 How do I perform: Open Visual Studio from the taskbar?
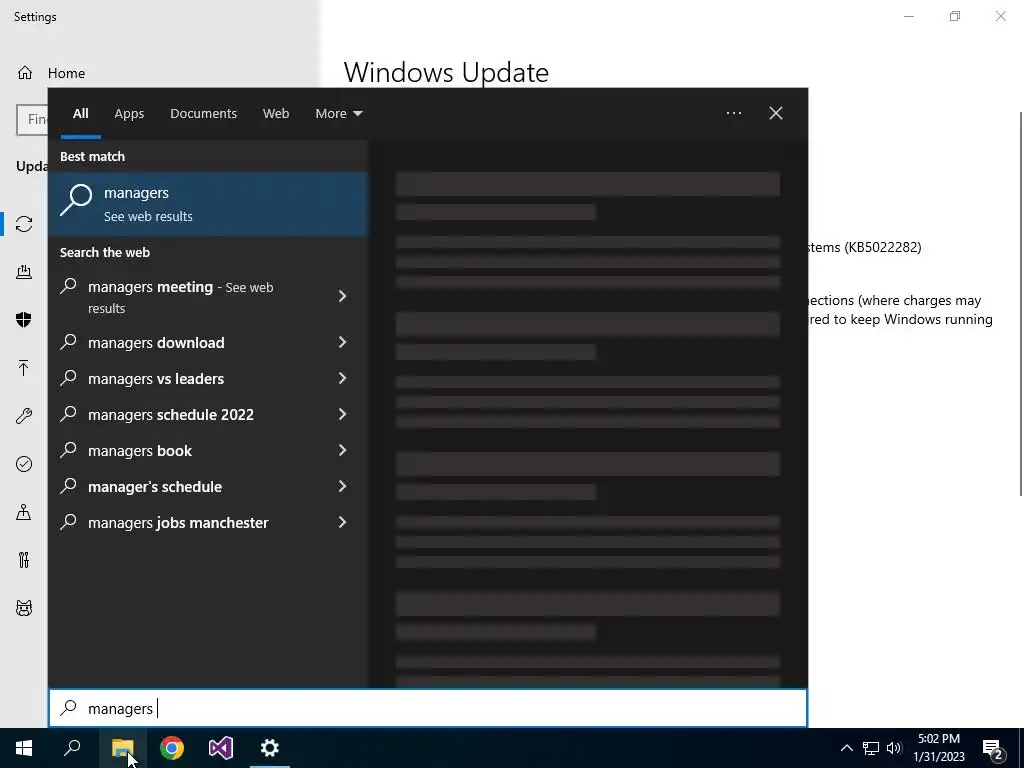point(221,748)
